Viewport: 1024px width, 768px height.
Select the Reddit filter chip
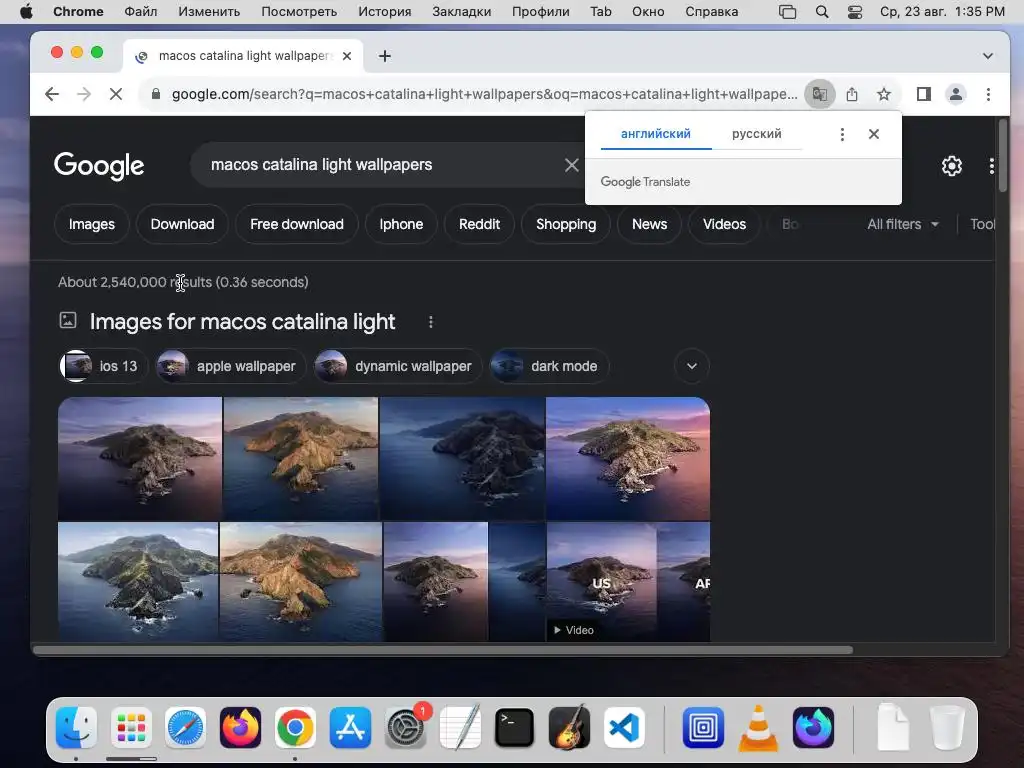pyautogui.click(x=479, y=225)
